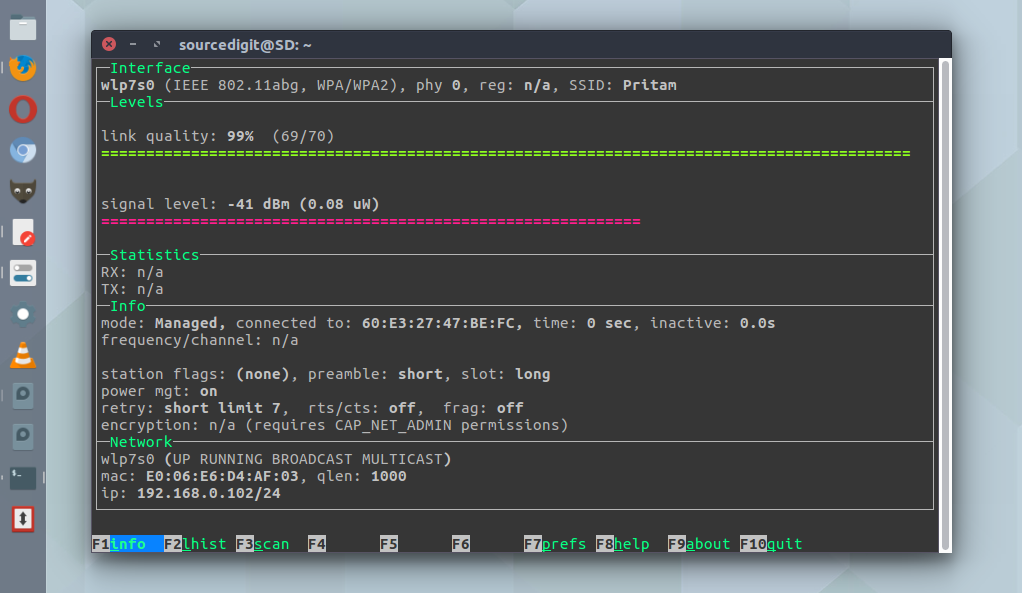Screen dimensions: 1022x593
Task: Launch GIMP from the dock
Action: tap(23, 192)
